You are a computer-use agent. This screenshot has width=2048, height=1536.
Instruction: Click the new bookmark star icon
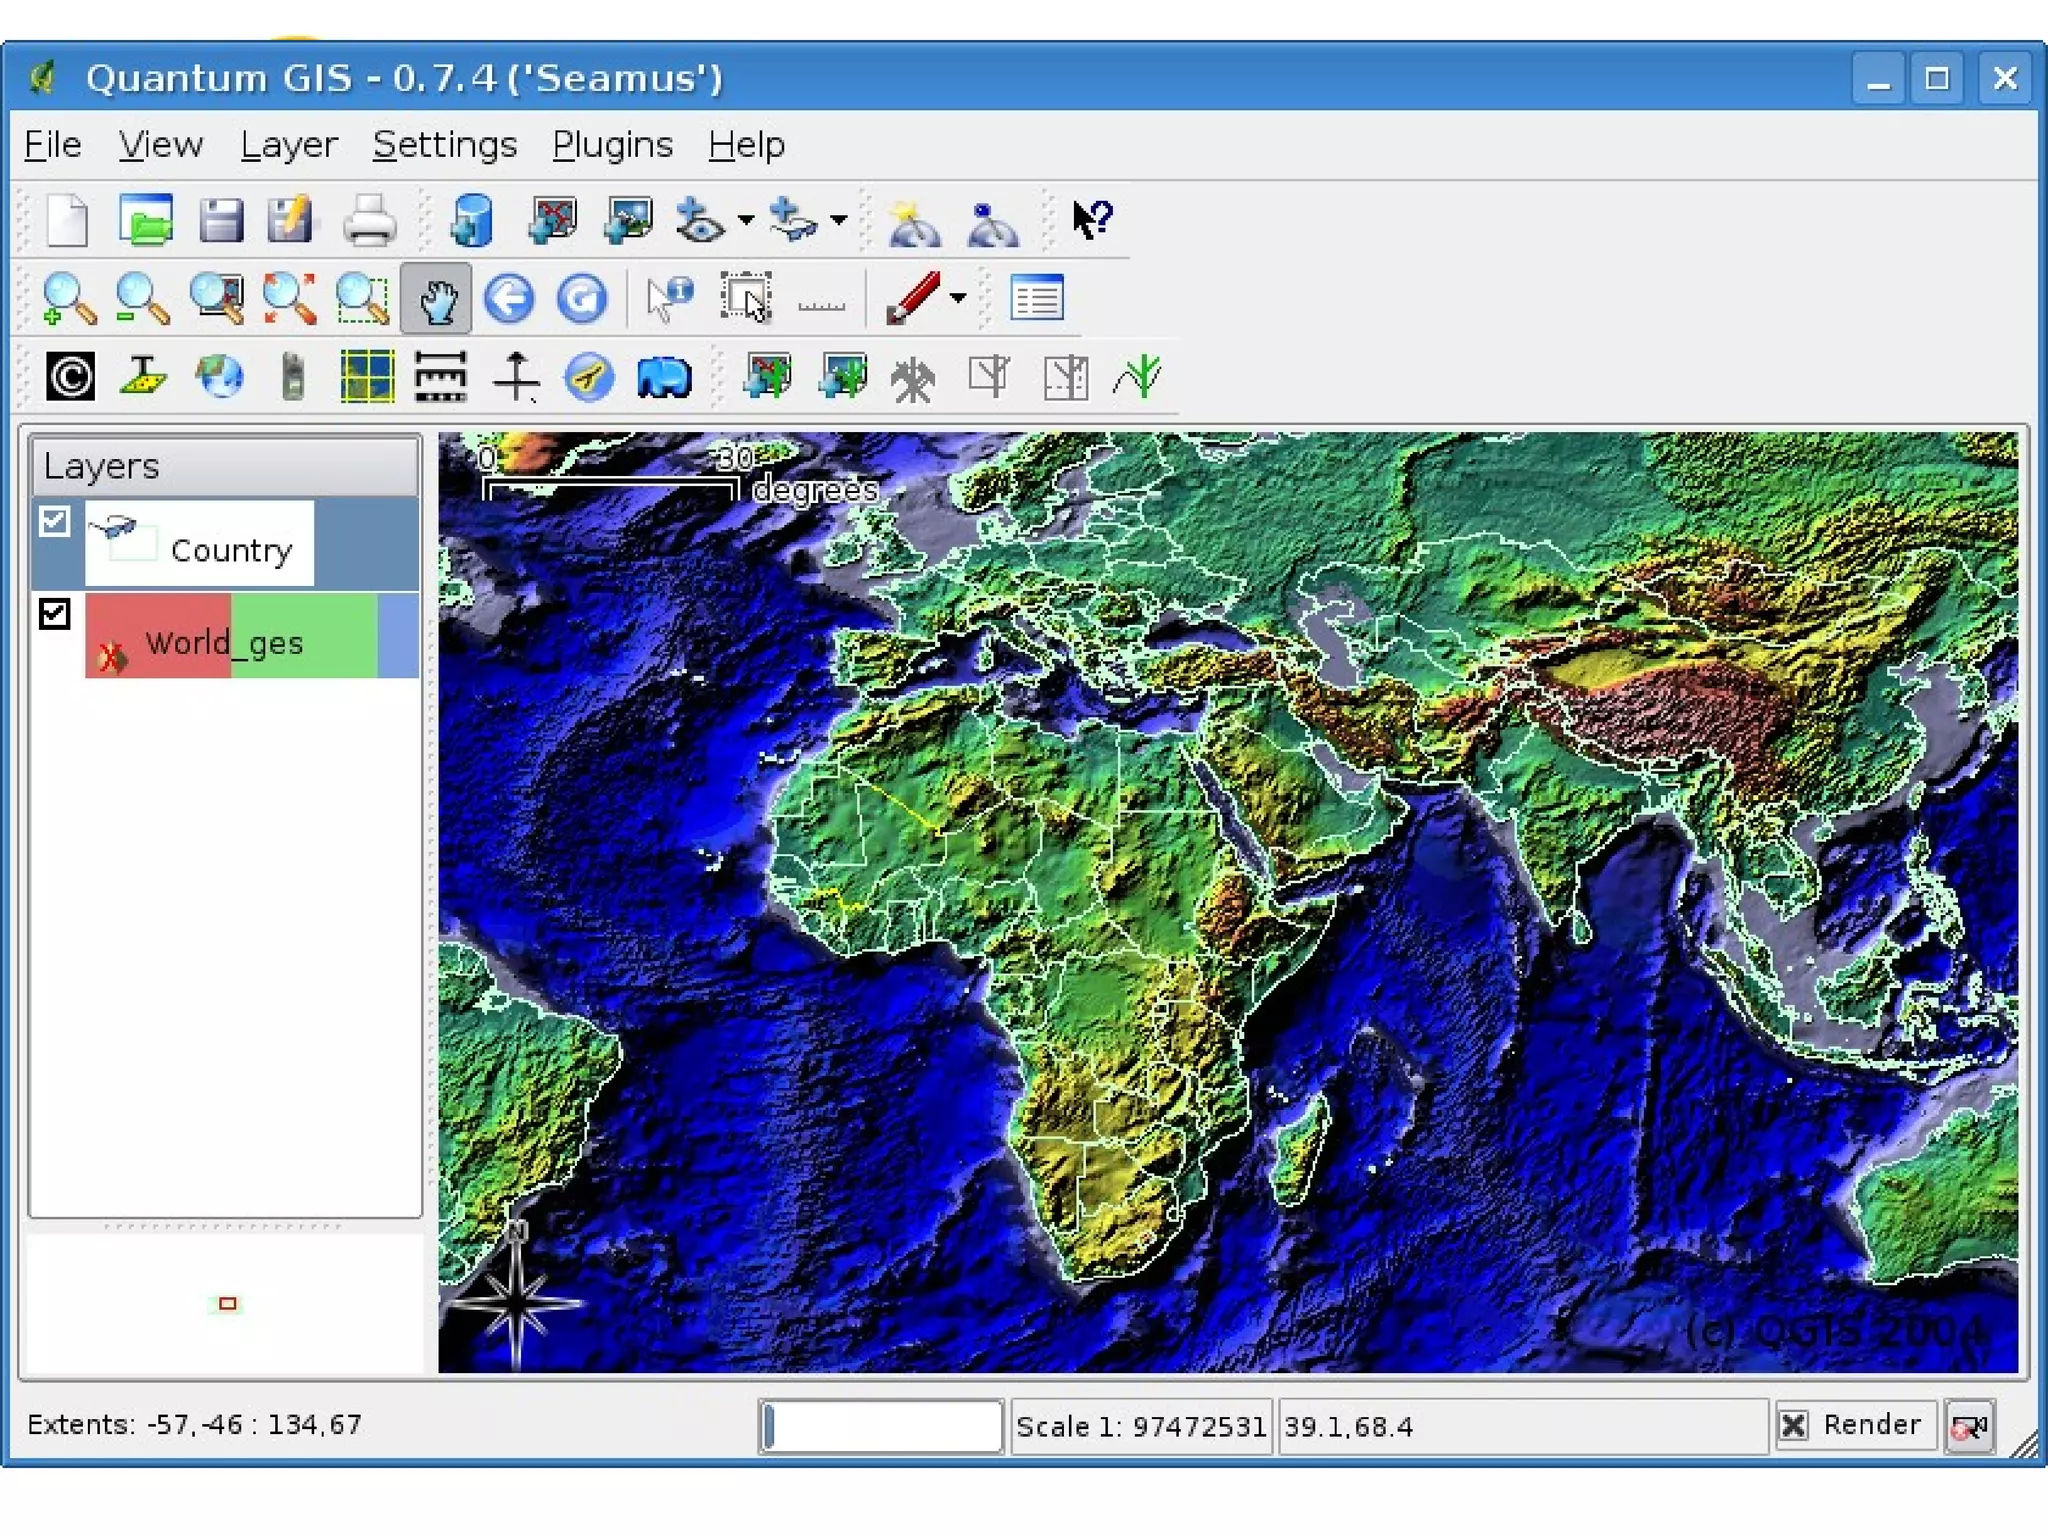(x=913, y=222)
